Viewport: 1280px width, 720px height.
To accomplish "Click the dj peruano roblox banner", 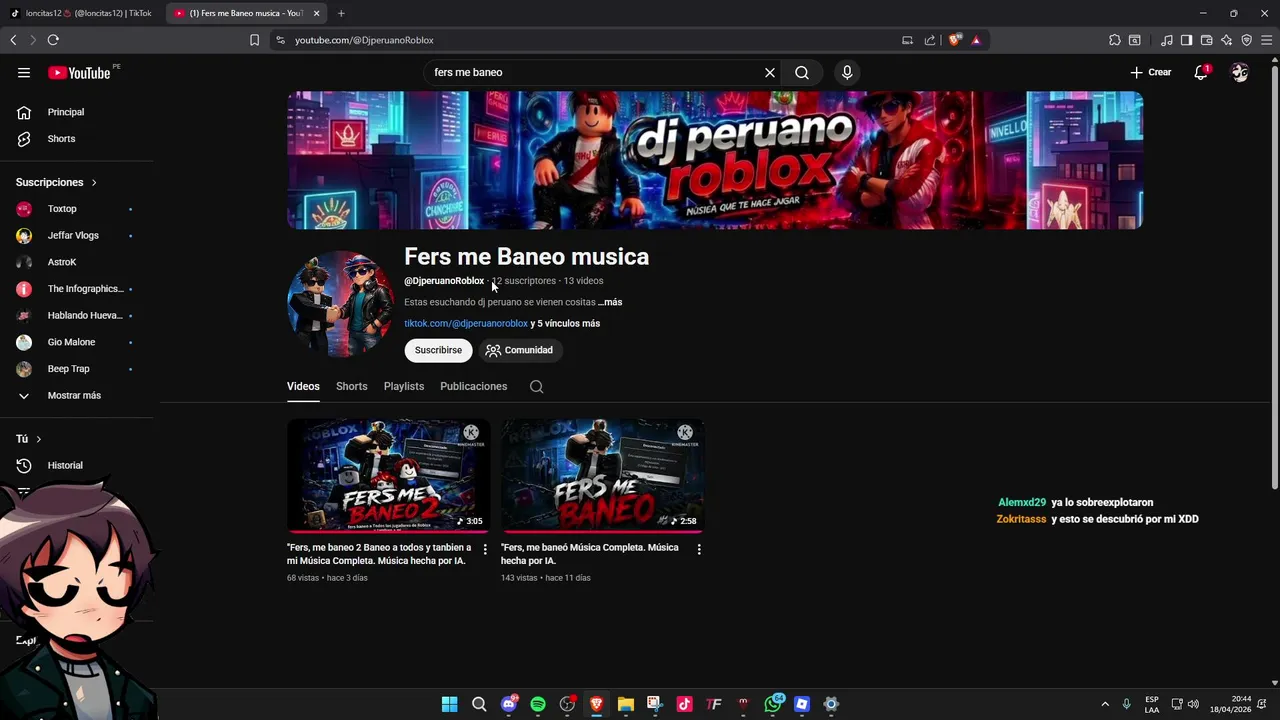I will tap(715, 160).
